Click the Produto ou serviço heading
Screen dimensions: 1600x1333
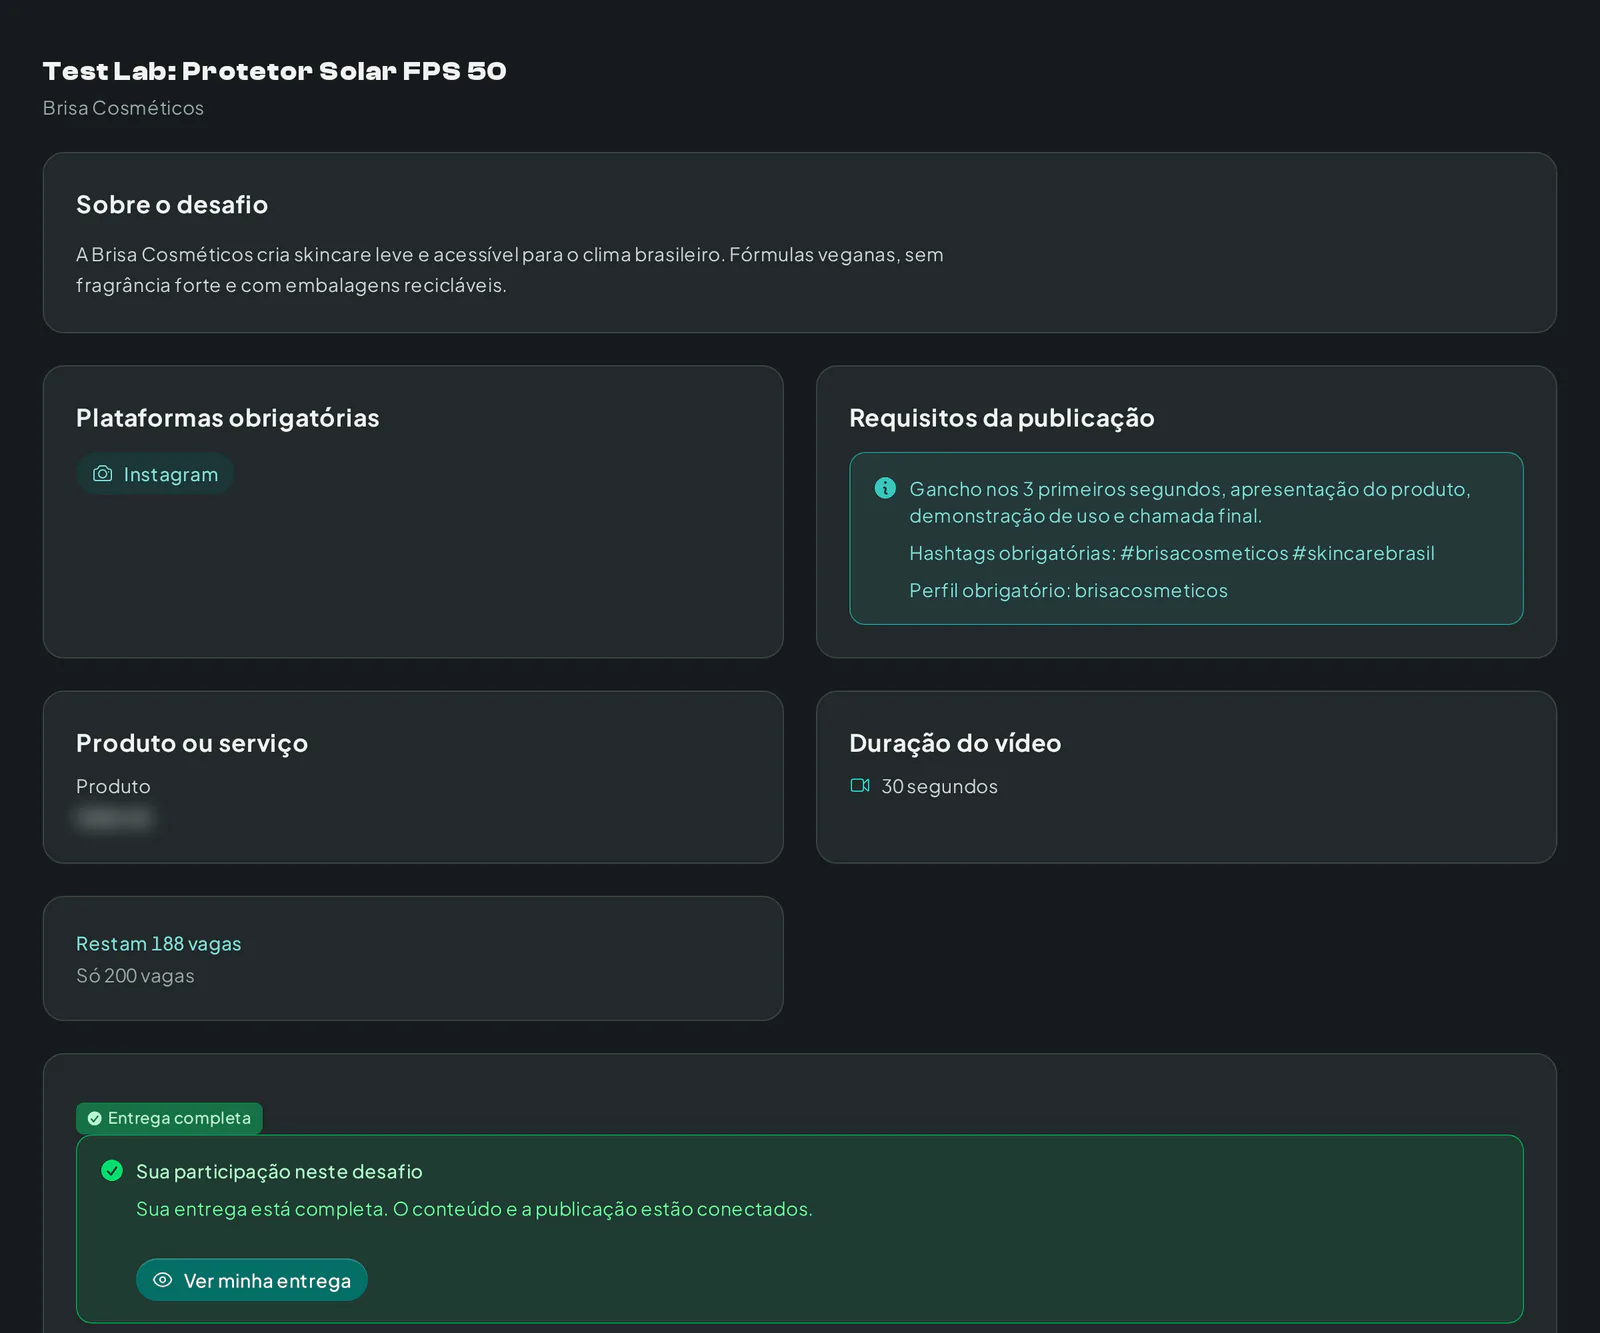pos(192,743)
